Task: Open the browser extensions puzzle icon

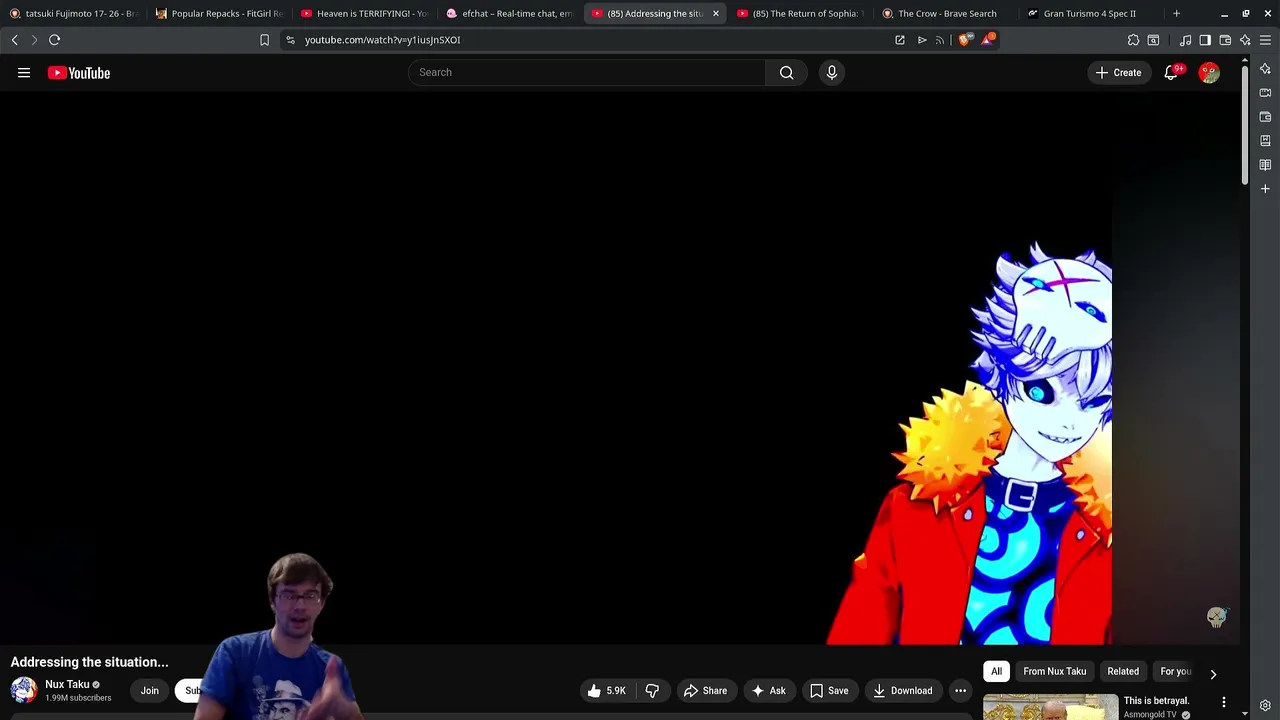Action: click(x=1133, y=40)
